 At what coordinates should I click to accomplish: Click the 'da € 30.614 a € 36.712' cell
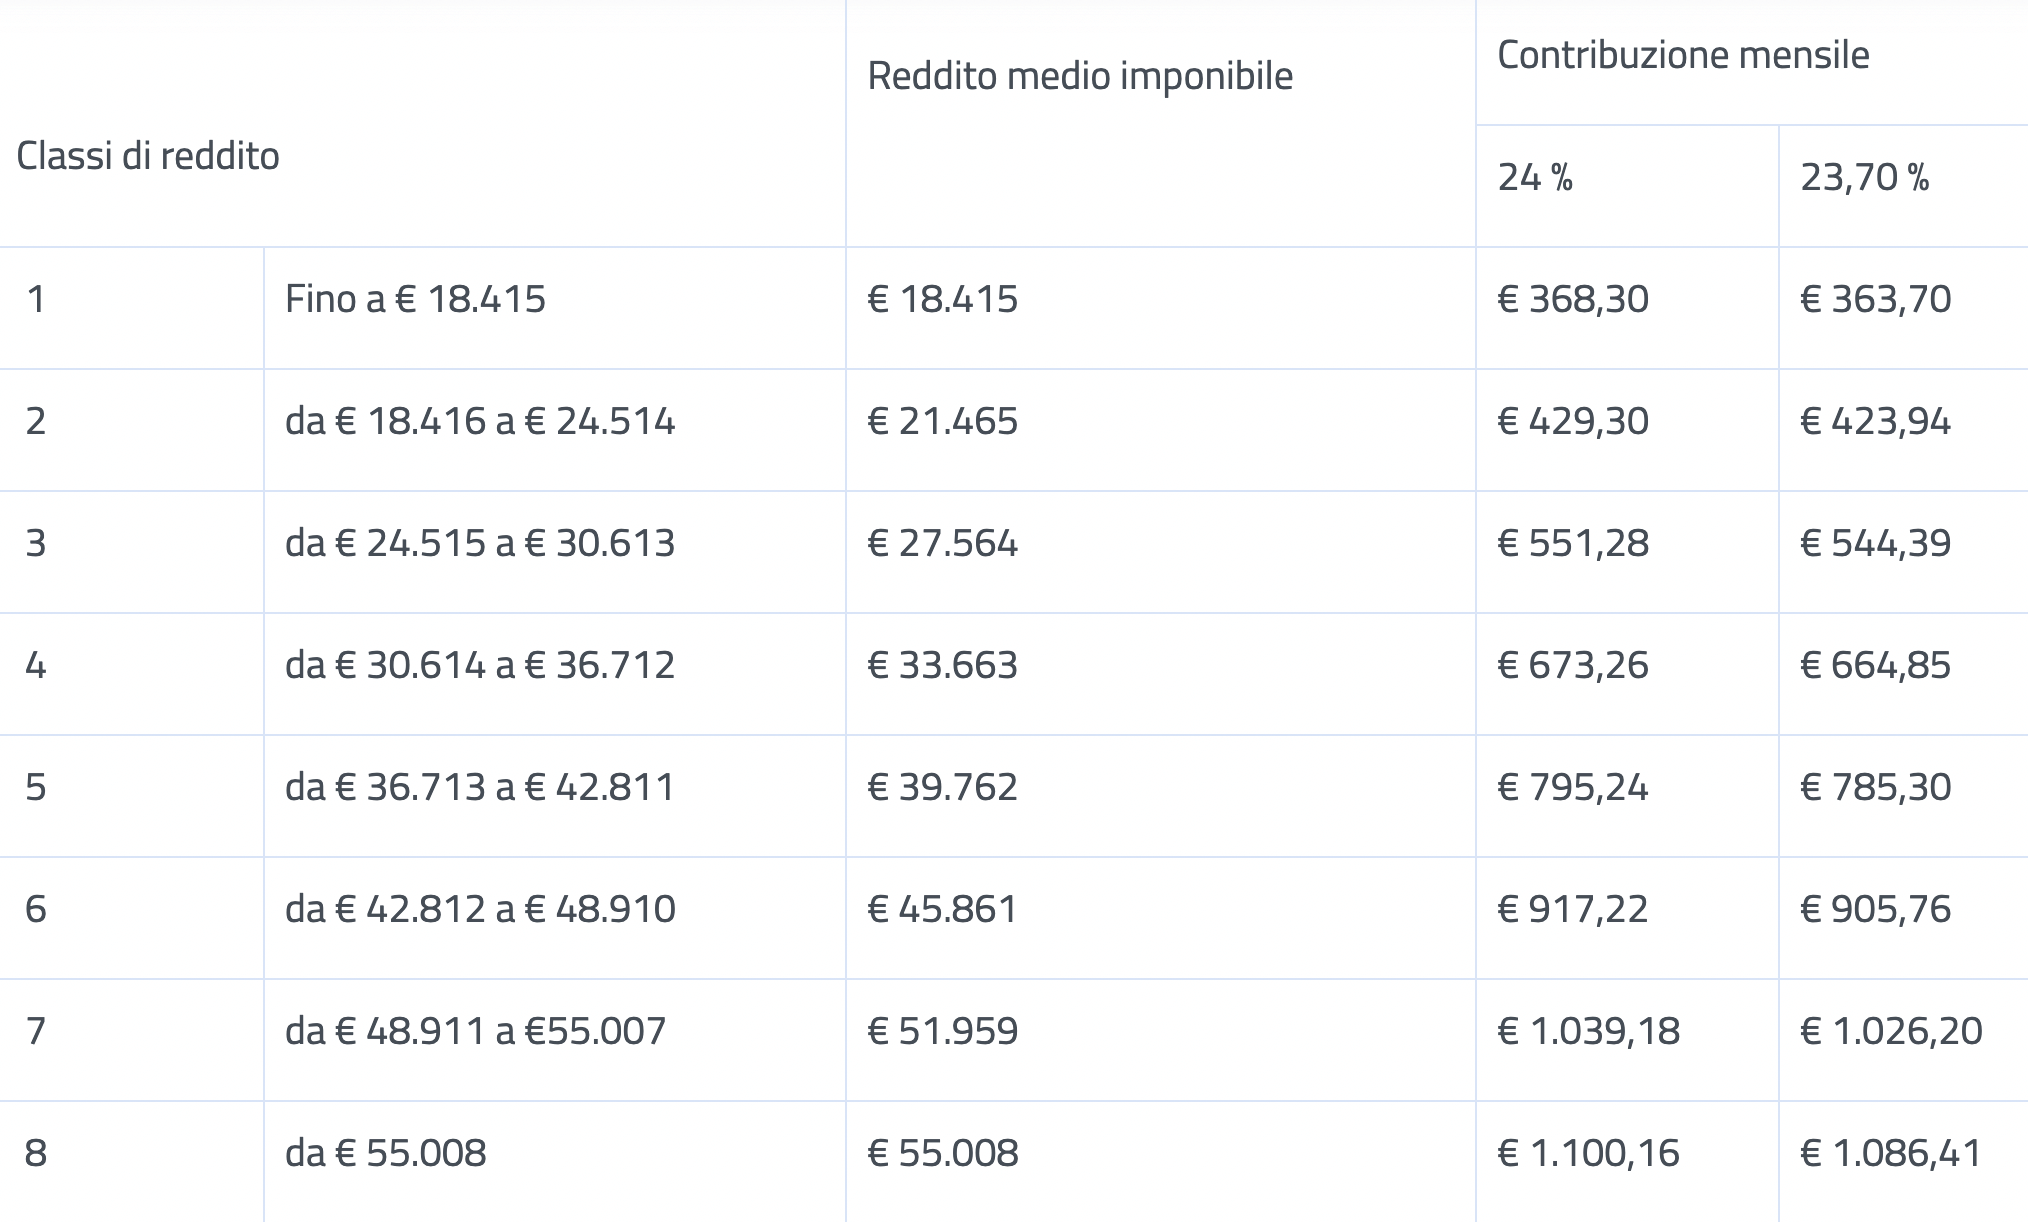(x=480, y=665)
